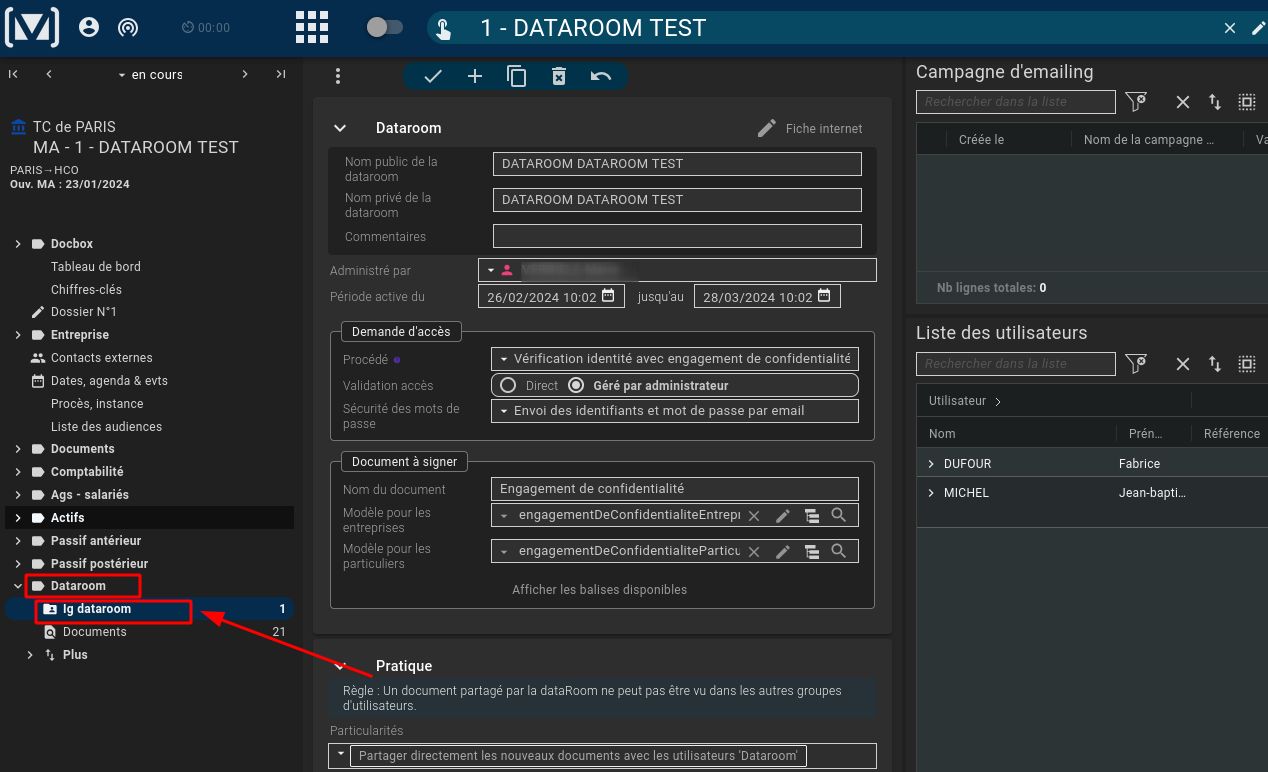Open the list icon for particuliers model
Image resolution: width=1268 pixels, height=772 pixels.
811,552
